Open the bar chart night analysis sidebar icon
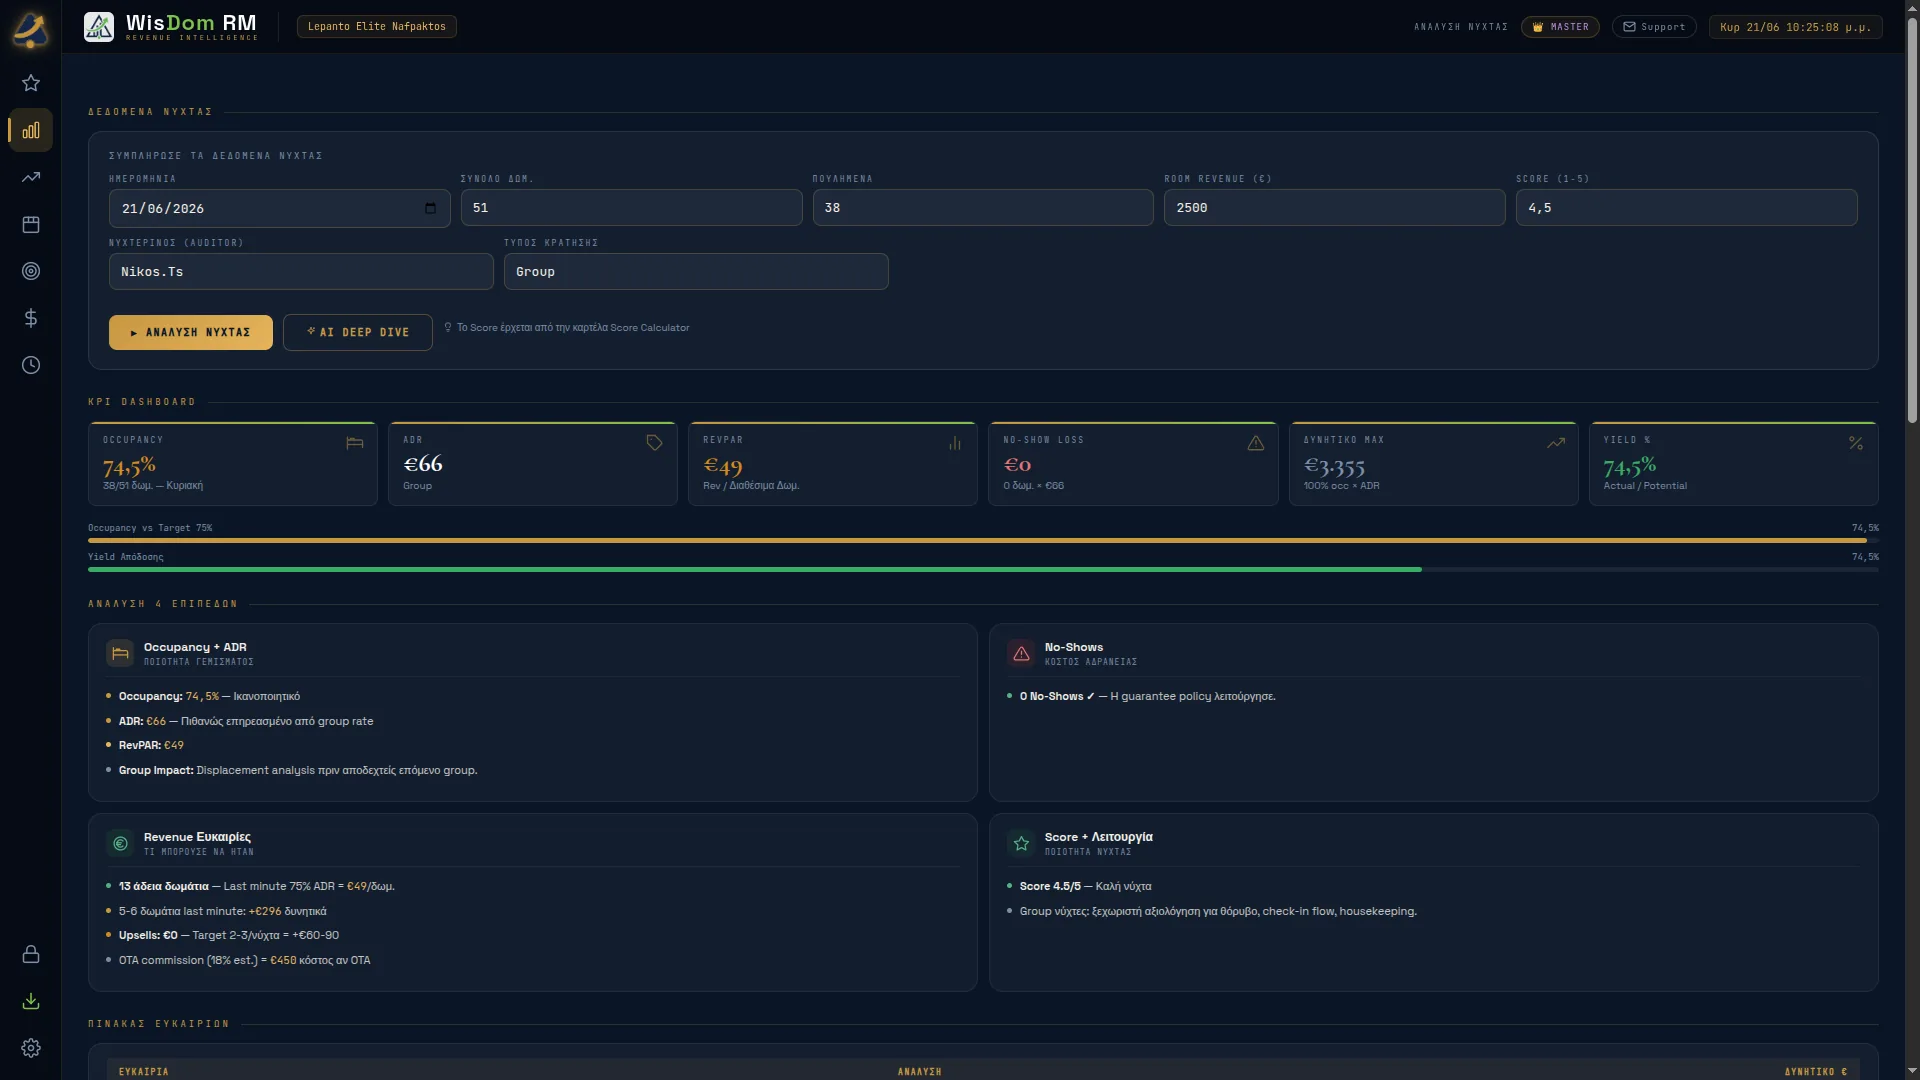 click(x=31, y=130)
